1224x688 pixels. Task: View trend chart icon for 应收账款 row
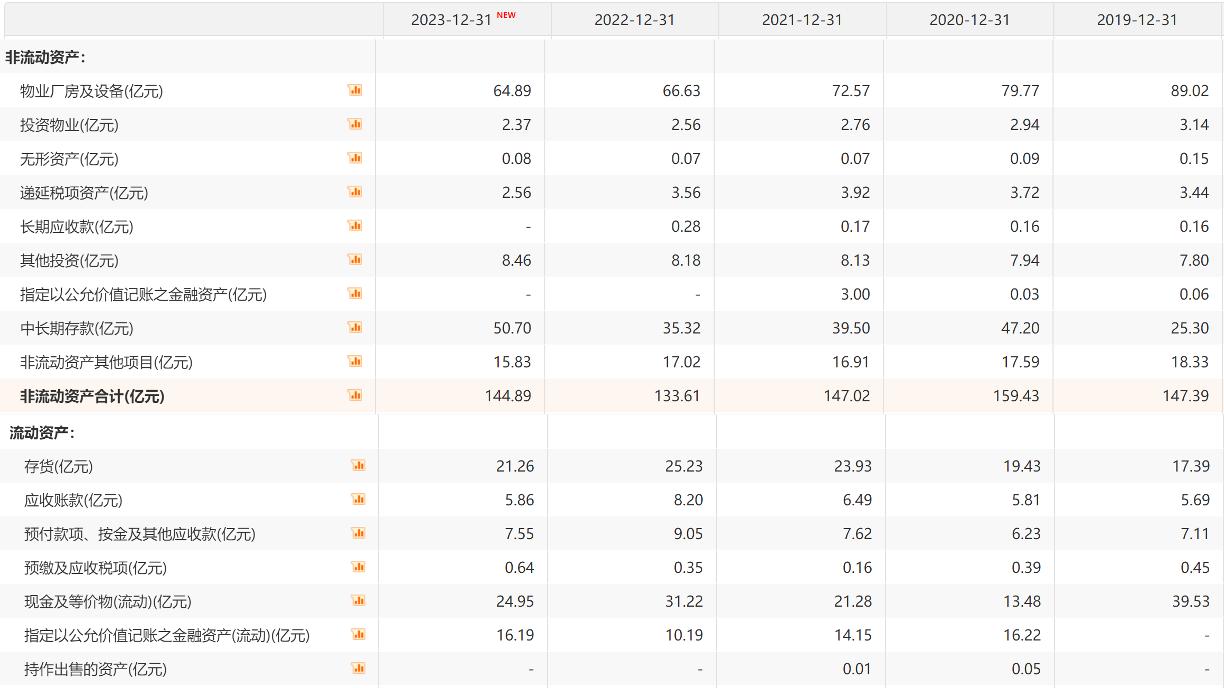tap(359, 500)
